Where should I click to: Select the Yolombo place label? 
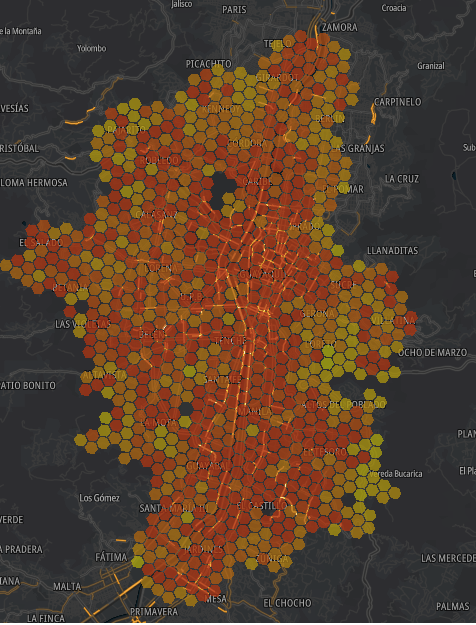(92, 48)
